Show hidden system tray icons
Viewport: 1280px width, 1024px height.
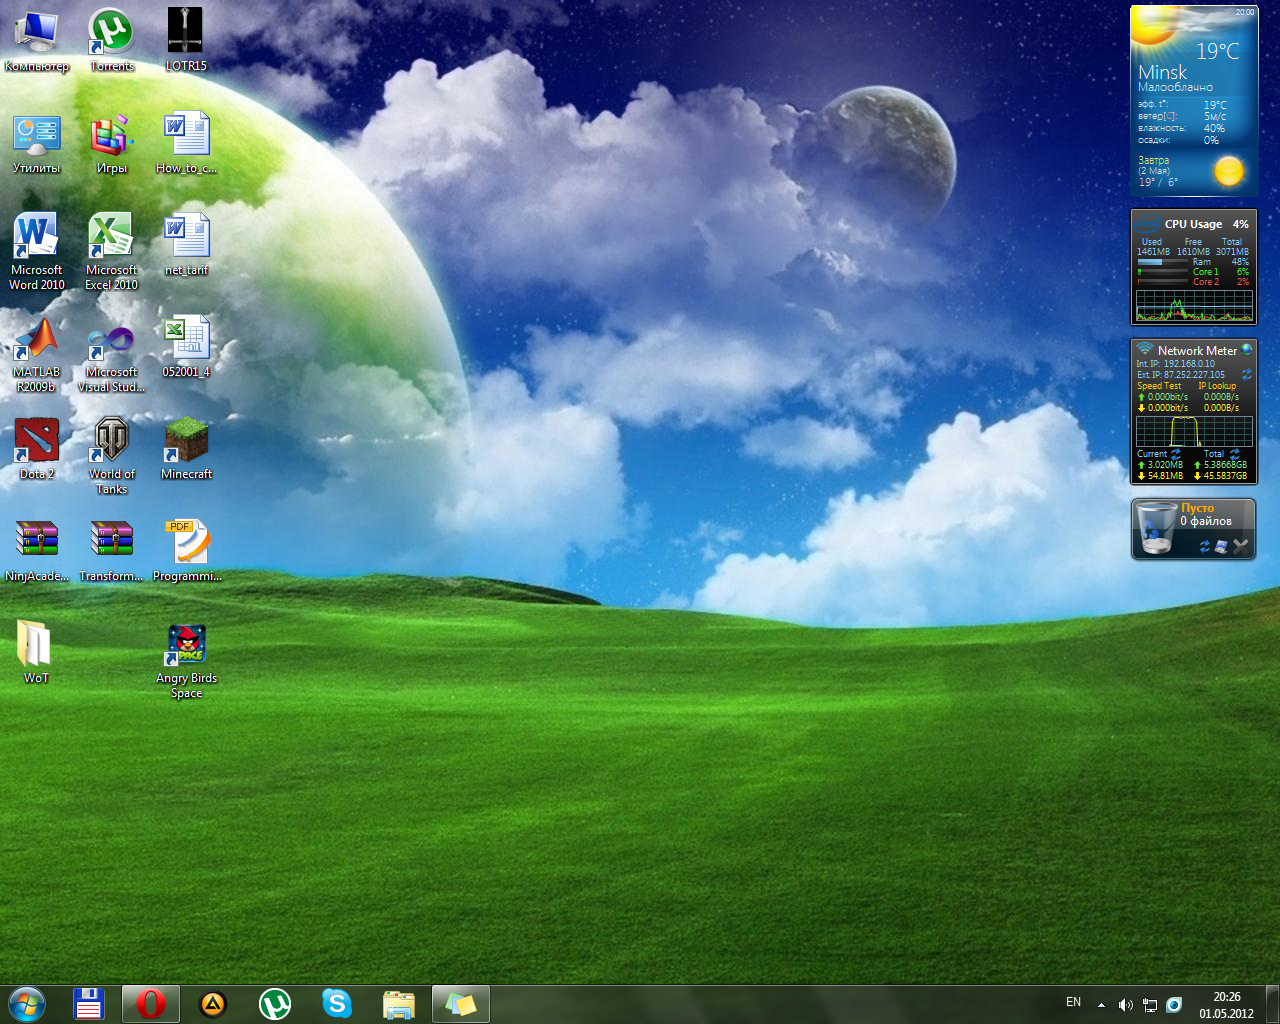[1101, 1004]
